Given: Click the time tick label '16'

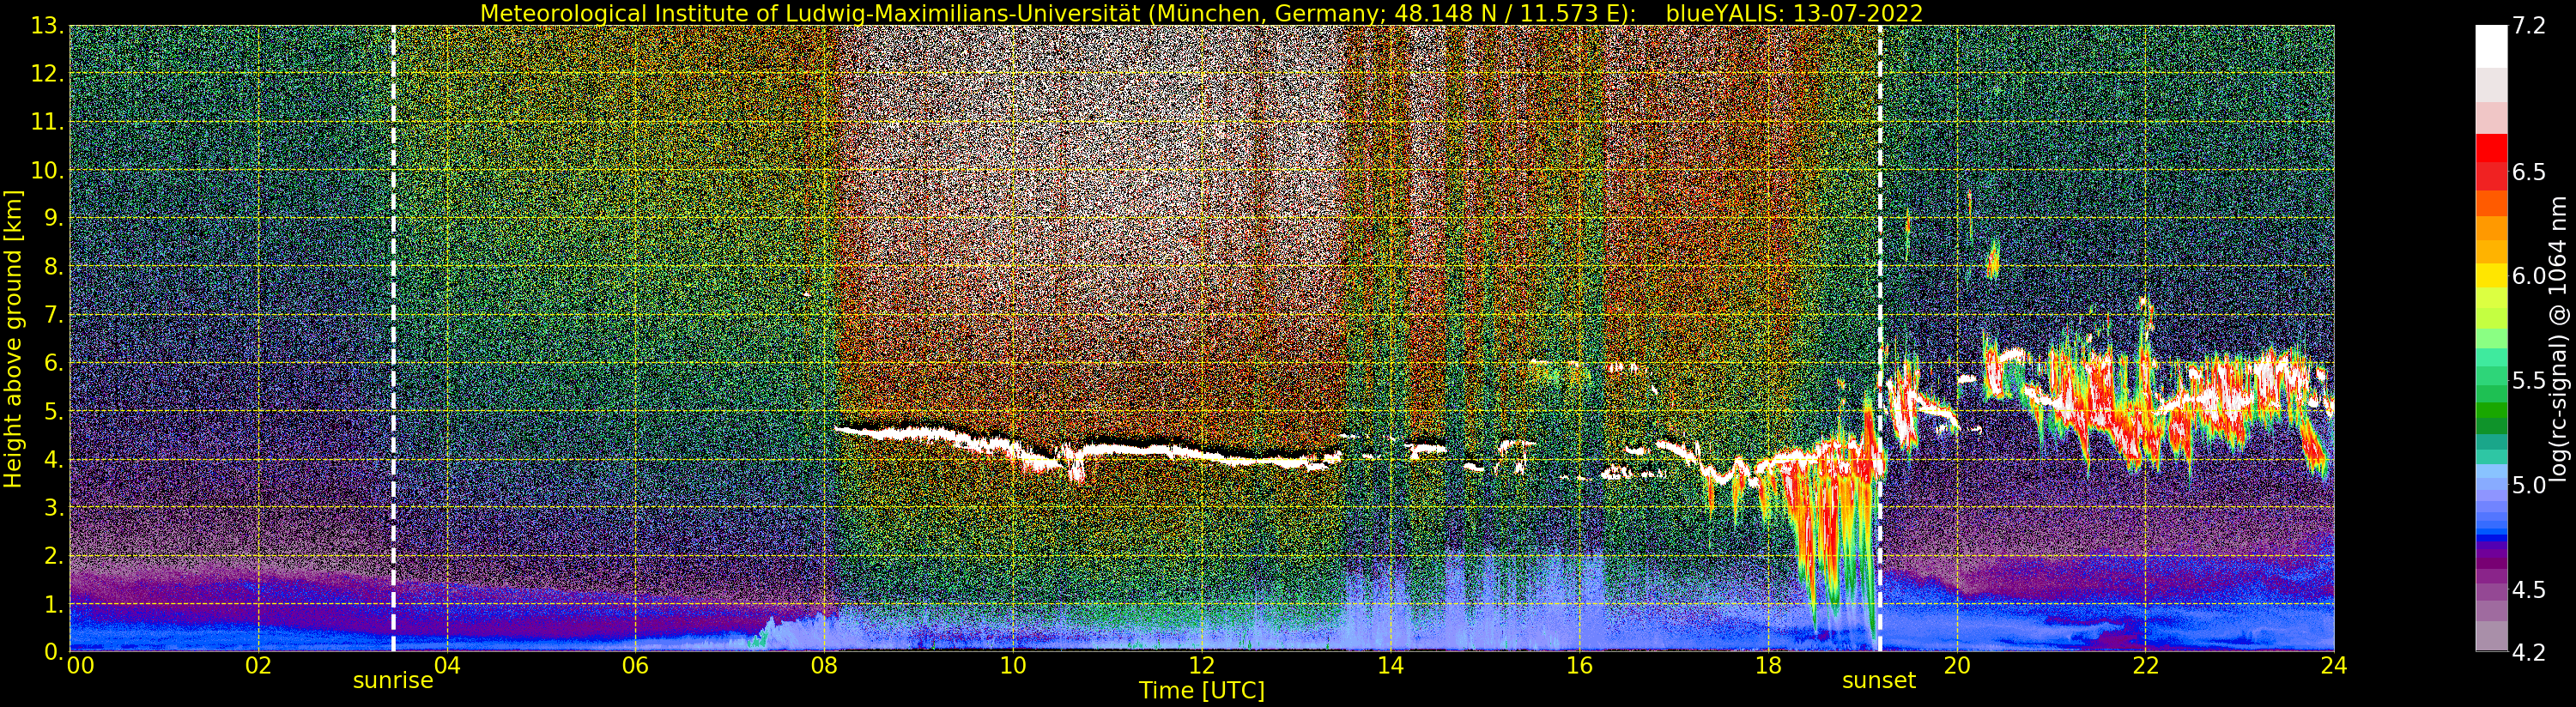Looking at the screenshot, I should click(x=1579, y=666).
